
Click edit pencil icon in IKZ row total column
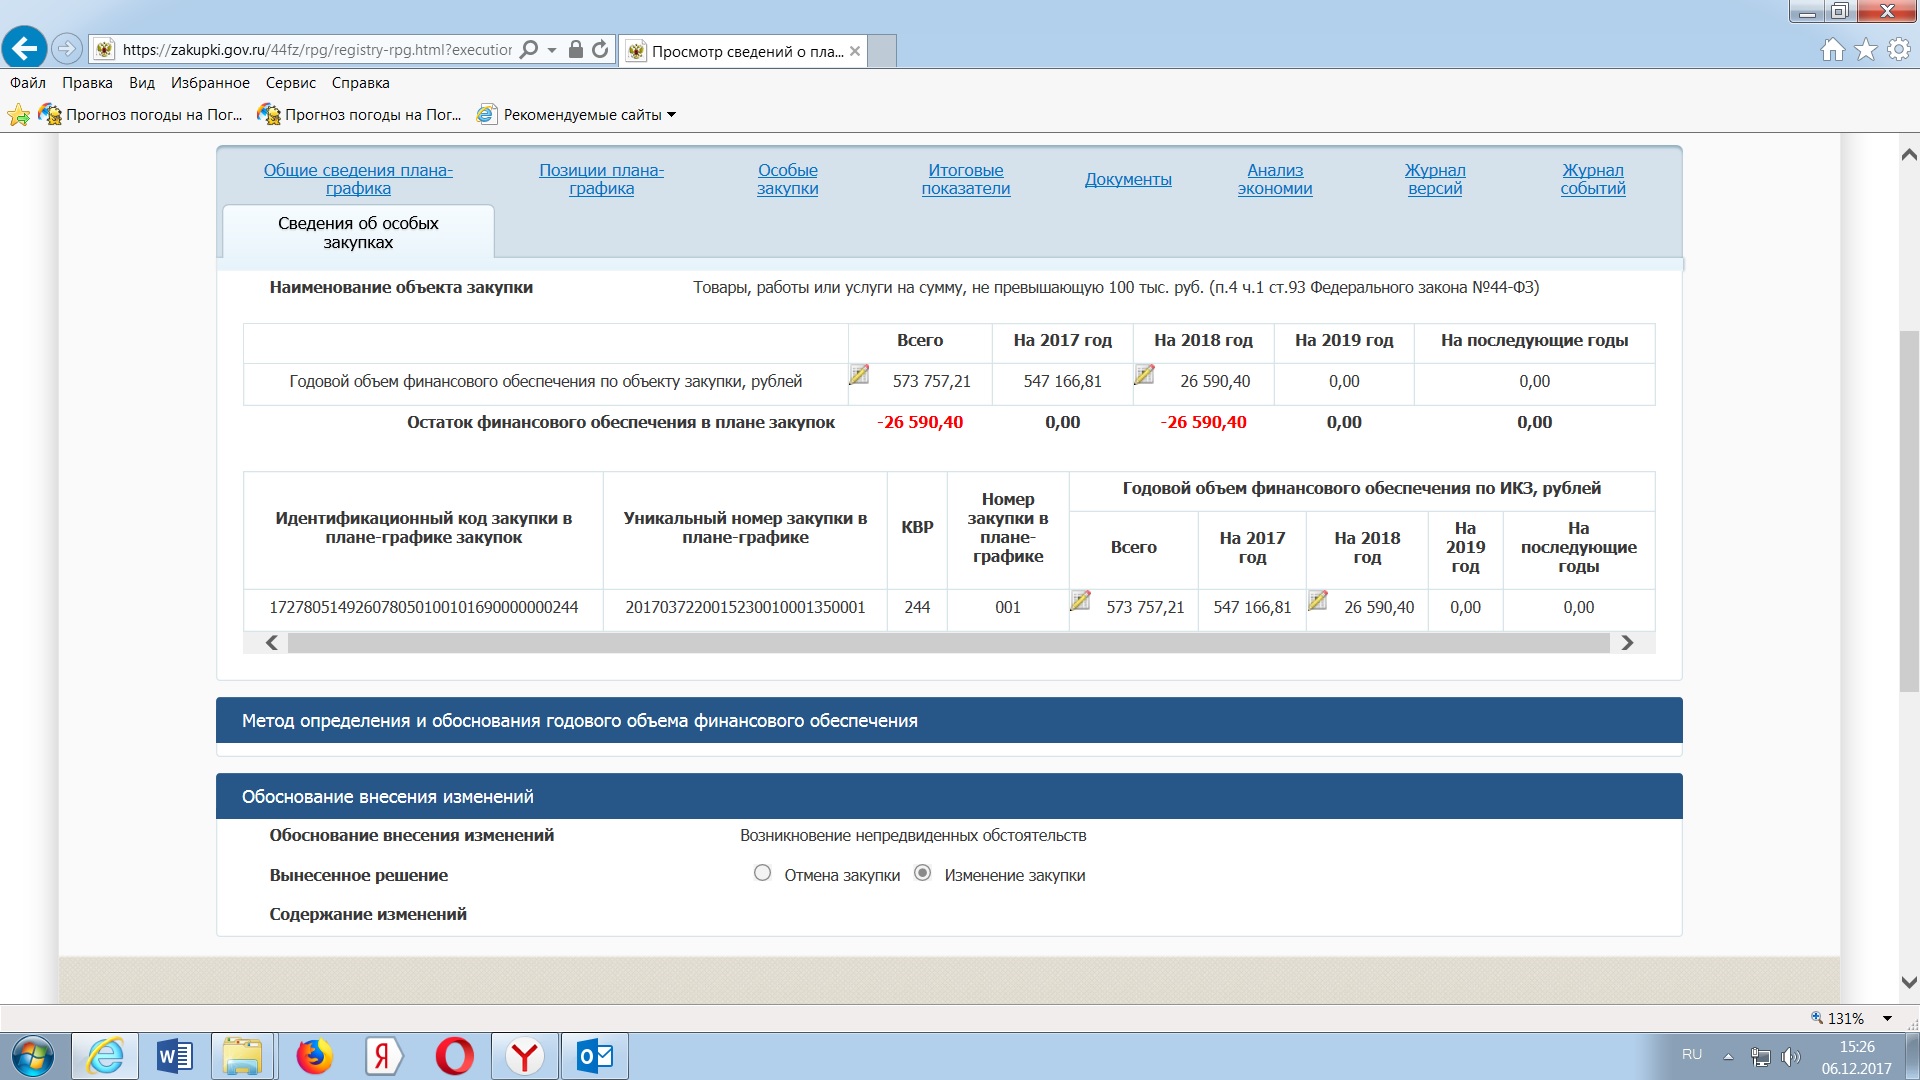(x=1080, y=601)
